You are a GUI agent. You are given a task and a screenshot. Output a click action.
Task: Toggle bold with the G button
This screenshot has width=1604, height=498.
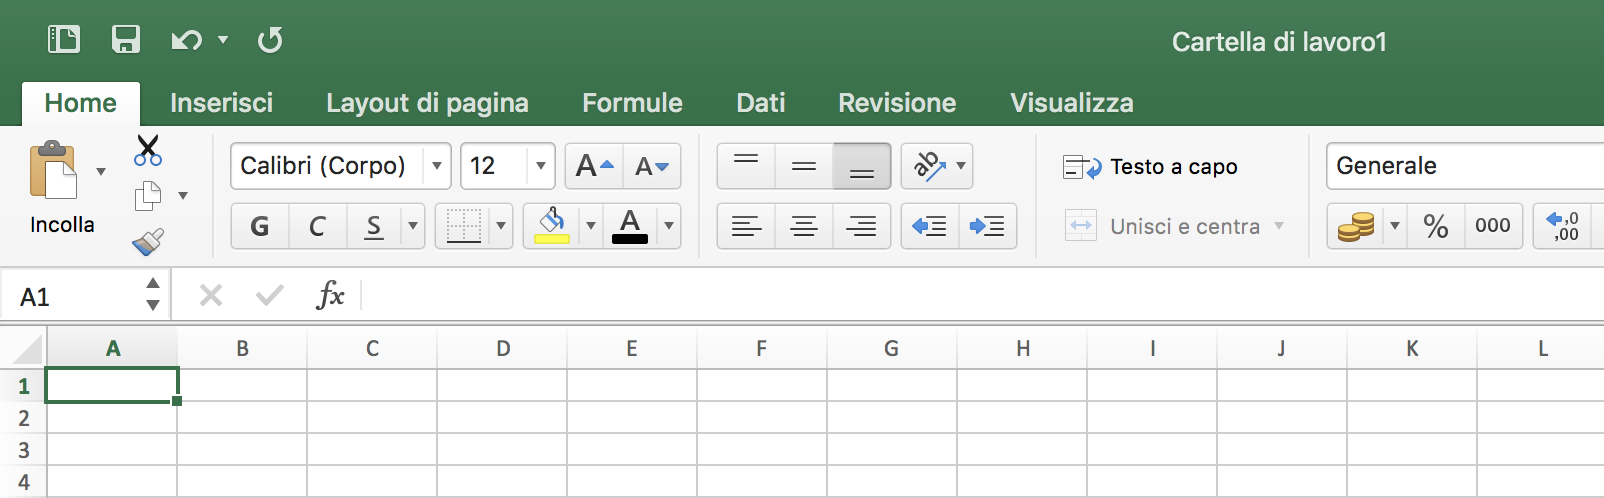(260, 227)
